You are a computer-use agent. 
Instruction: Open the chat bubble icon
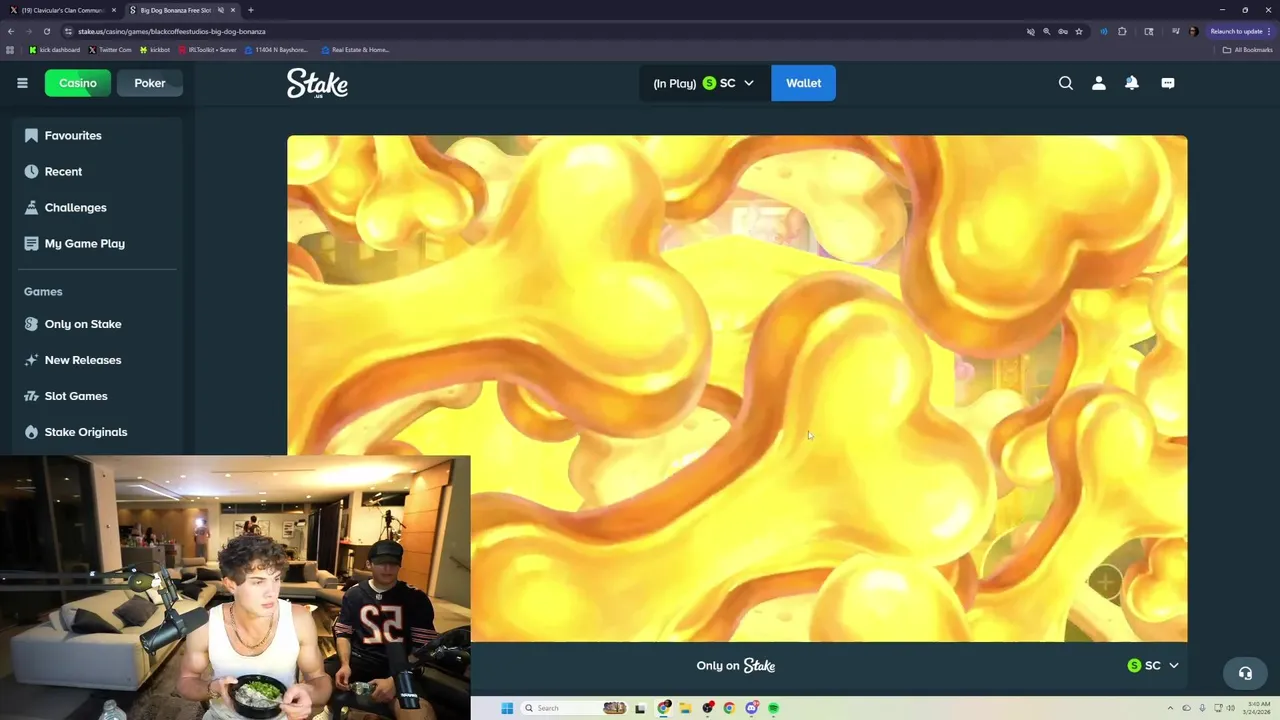click(1168, 83)
